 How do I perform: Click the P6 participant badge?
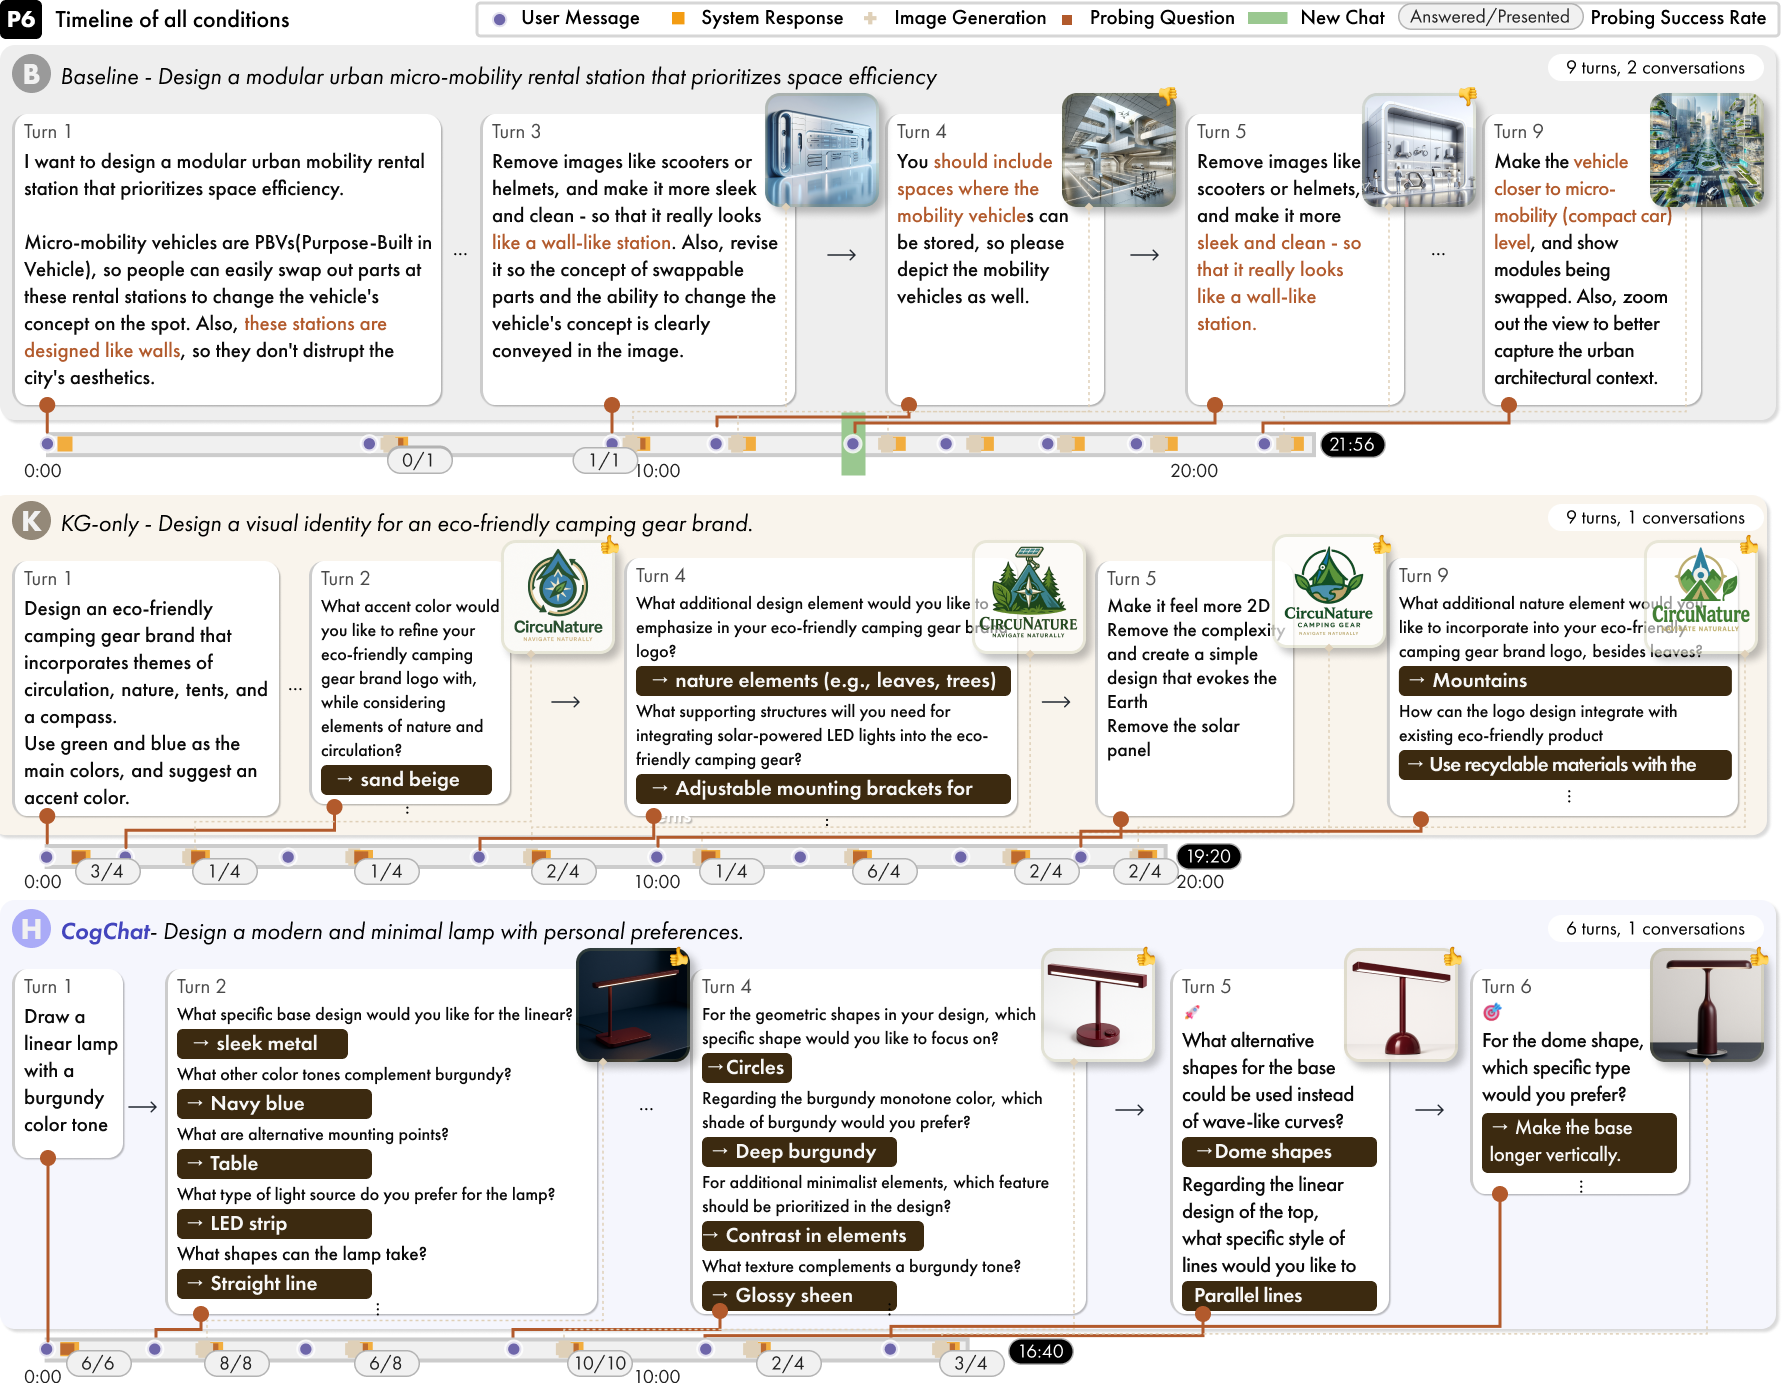click(x=21, y=18)
